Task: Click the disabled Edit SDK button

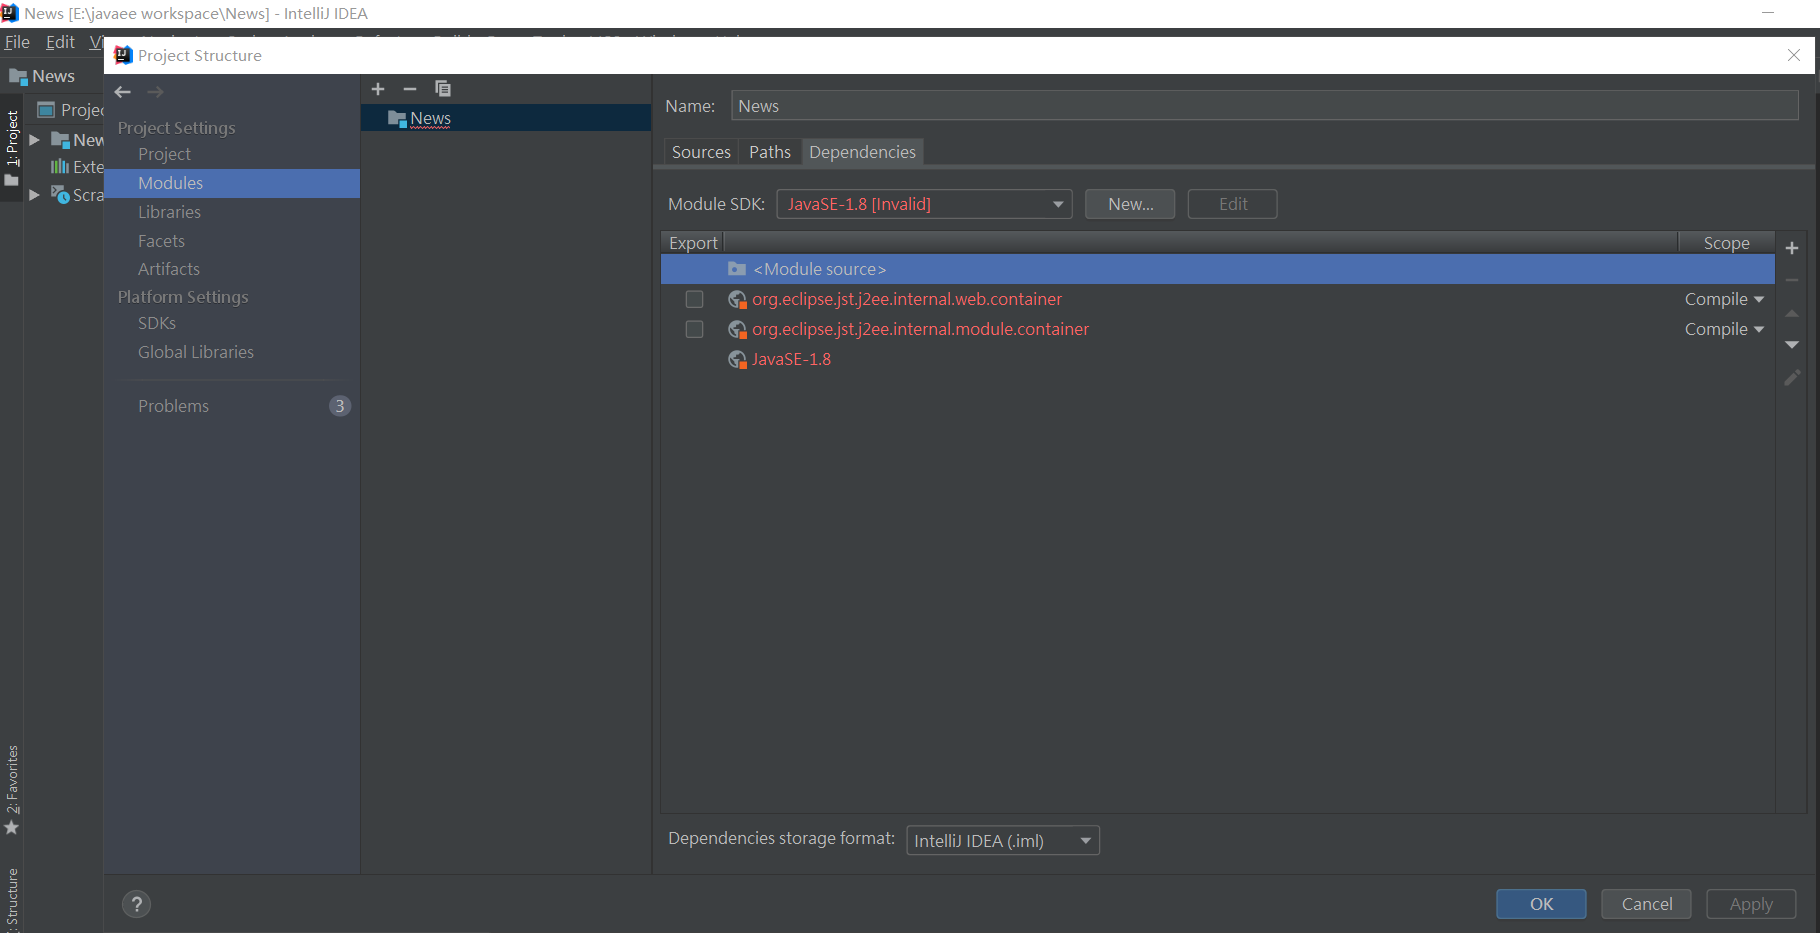Action: tap(1232, 204)
